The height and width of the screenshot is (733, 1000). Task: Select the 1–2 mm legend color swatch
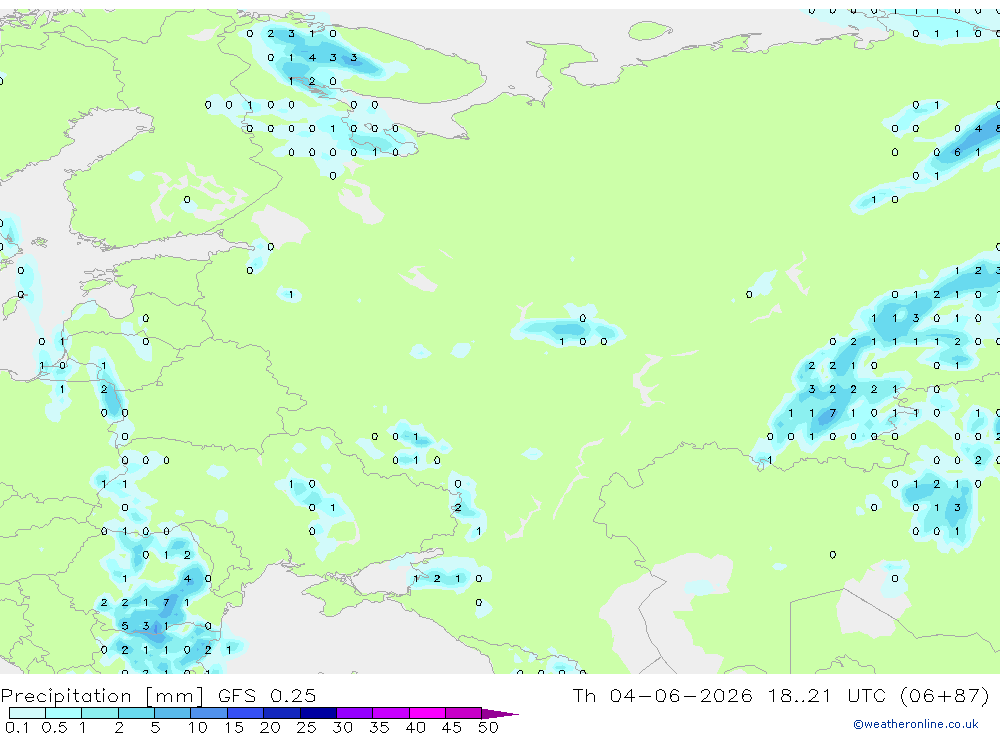tap(99, 713)
